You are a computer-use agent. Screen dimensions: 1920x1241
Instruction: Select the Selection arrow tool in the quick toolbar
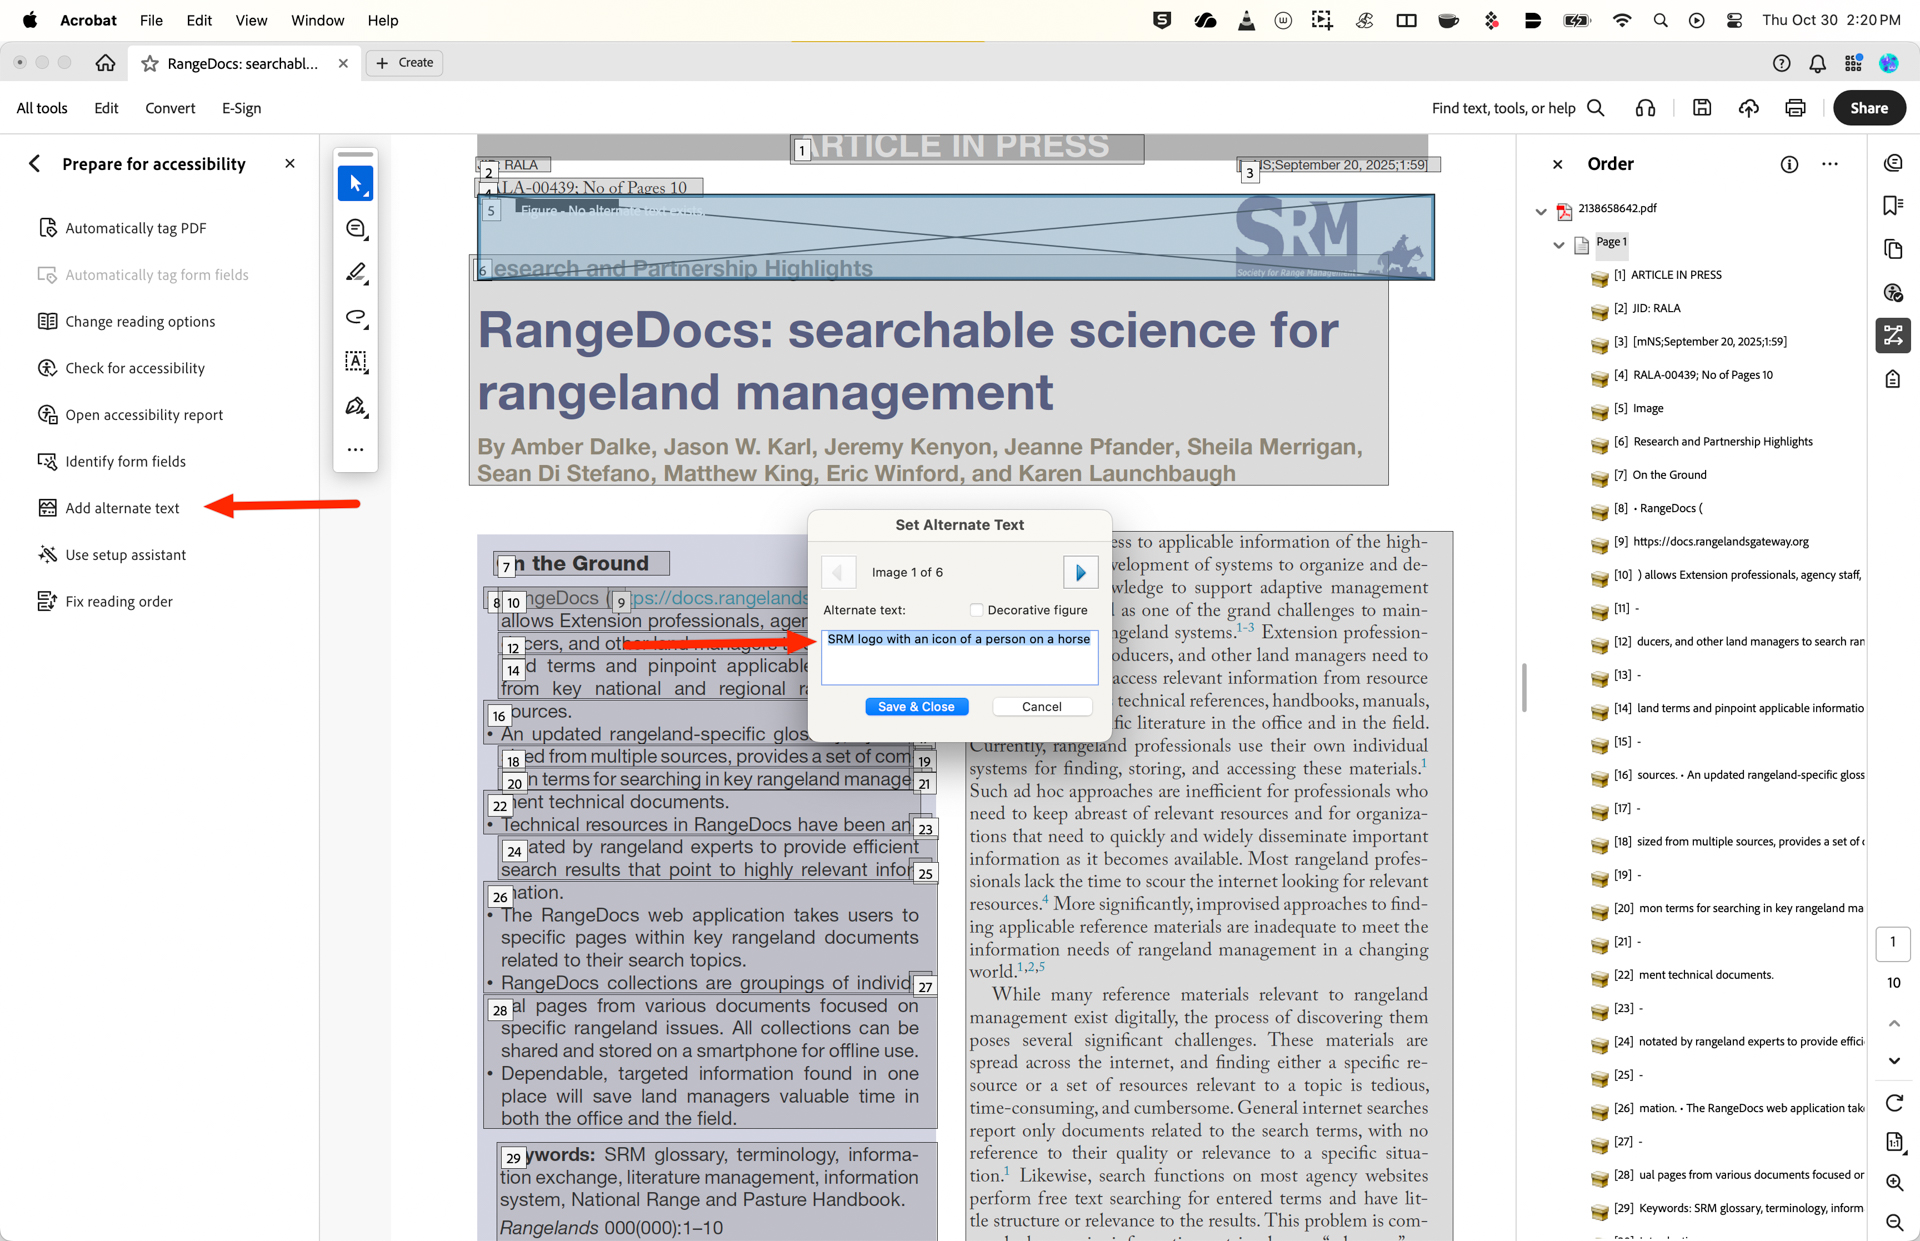[x=355, y=183]
